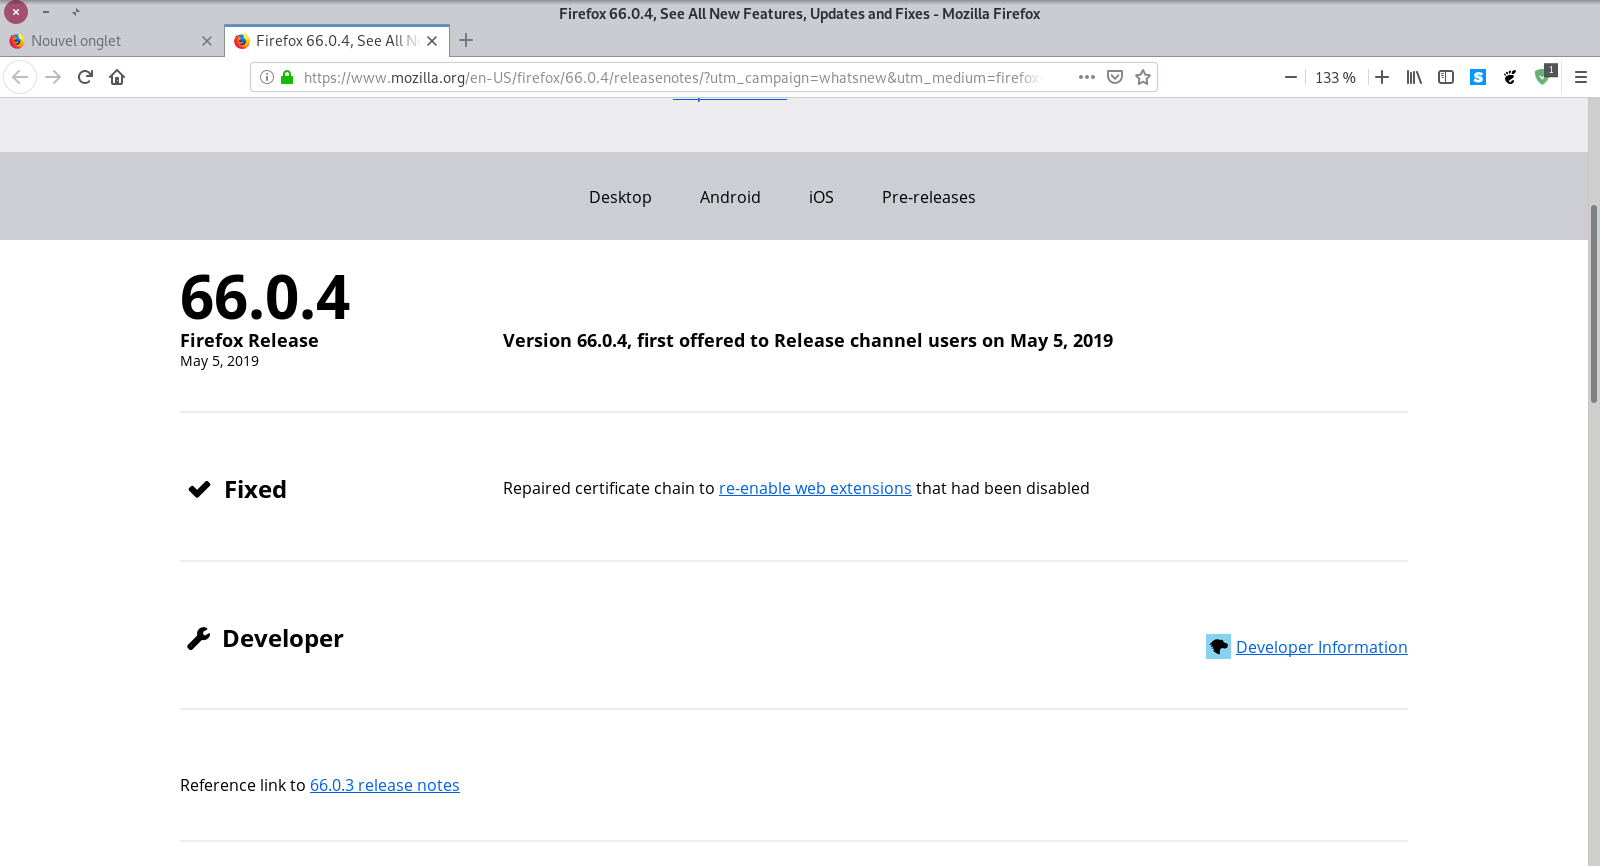Switch to the Nouvel onglet tab
1600x866 pixels.
coord(112,41)
